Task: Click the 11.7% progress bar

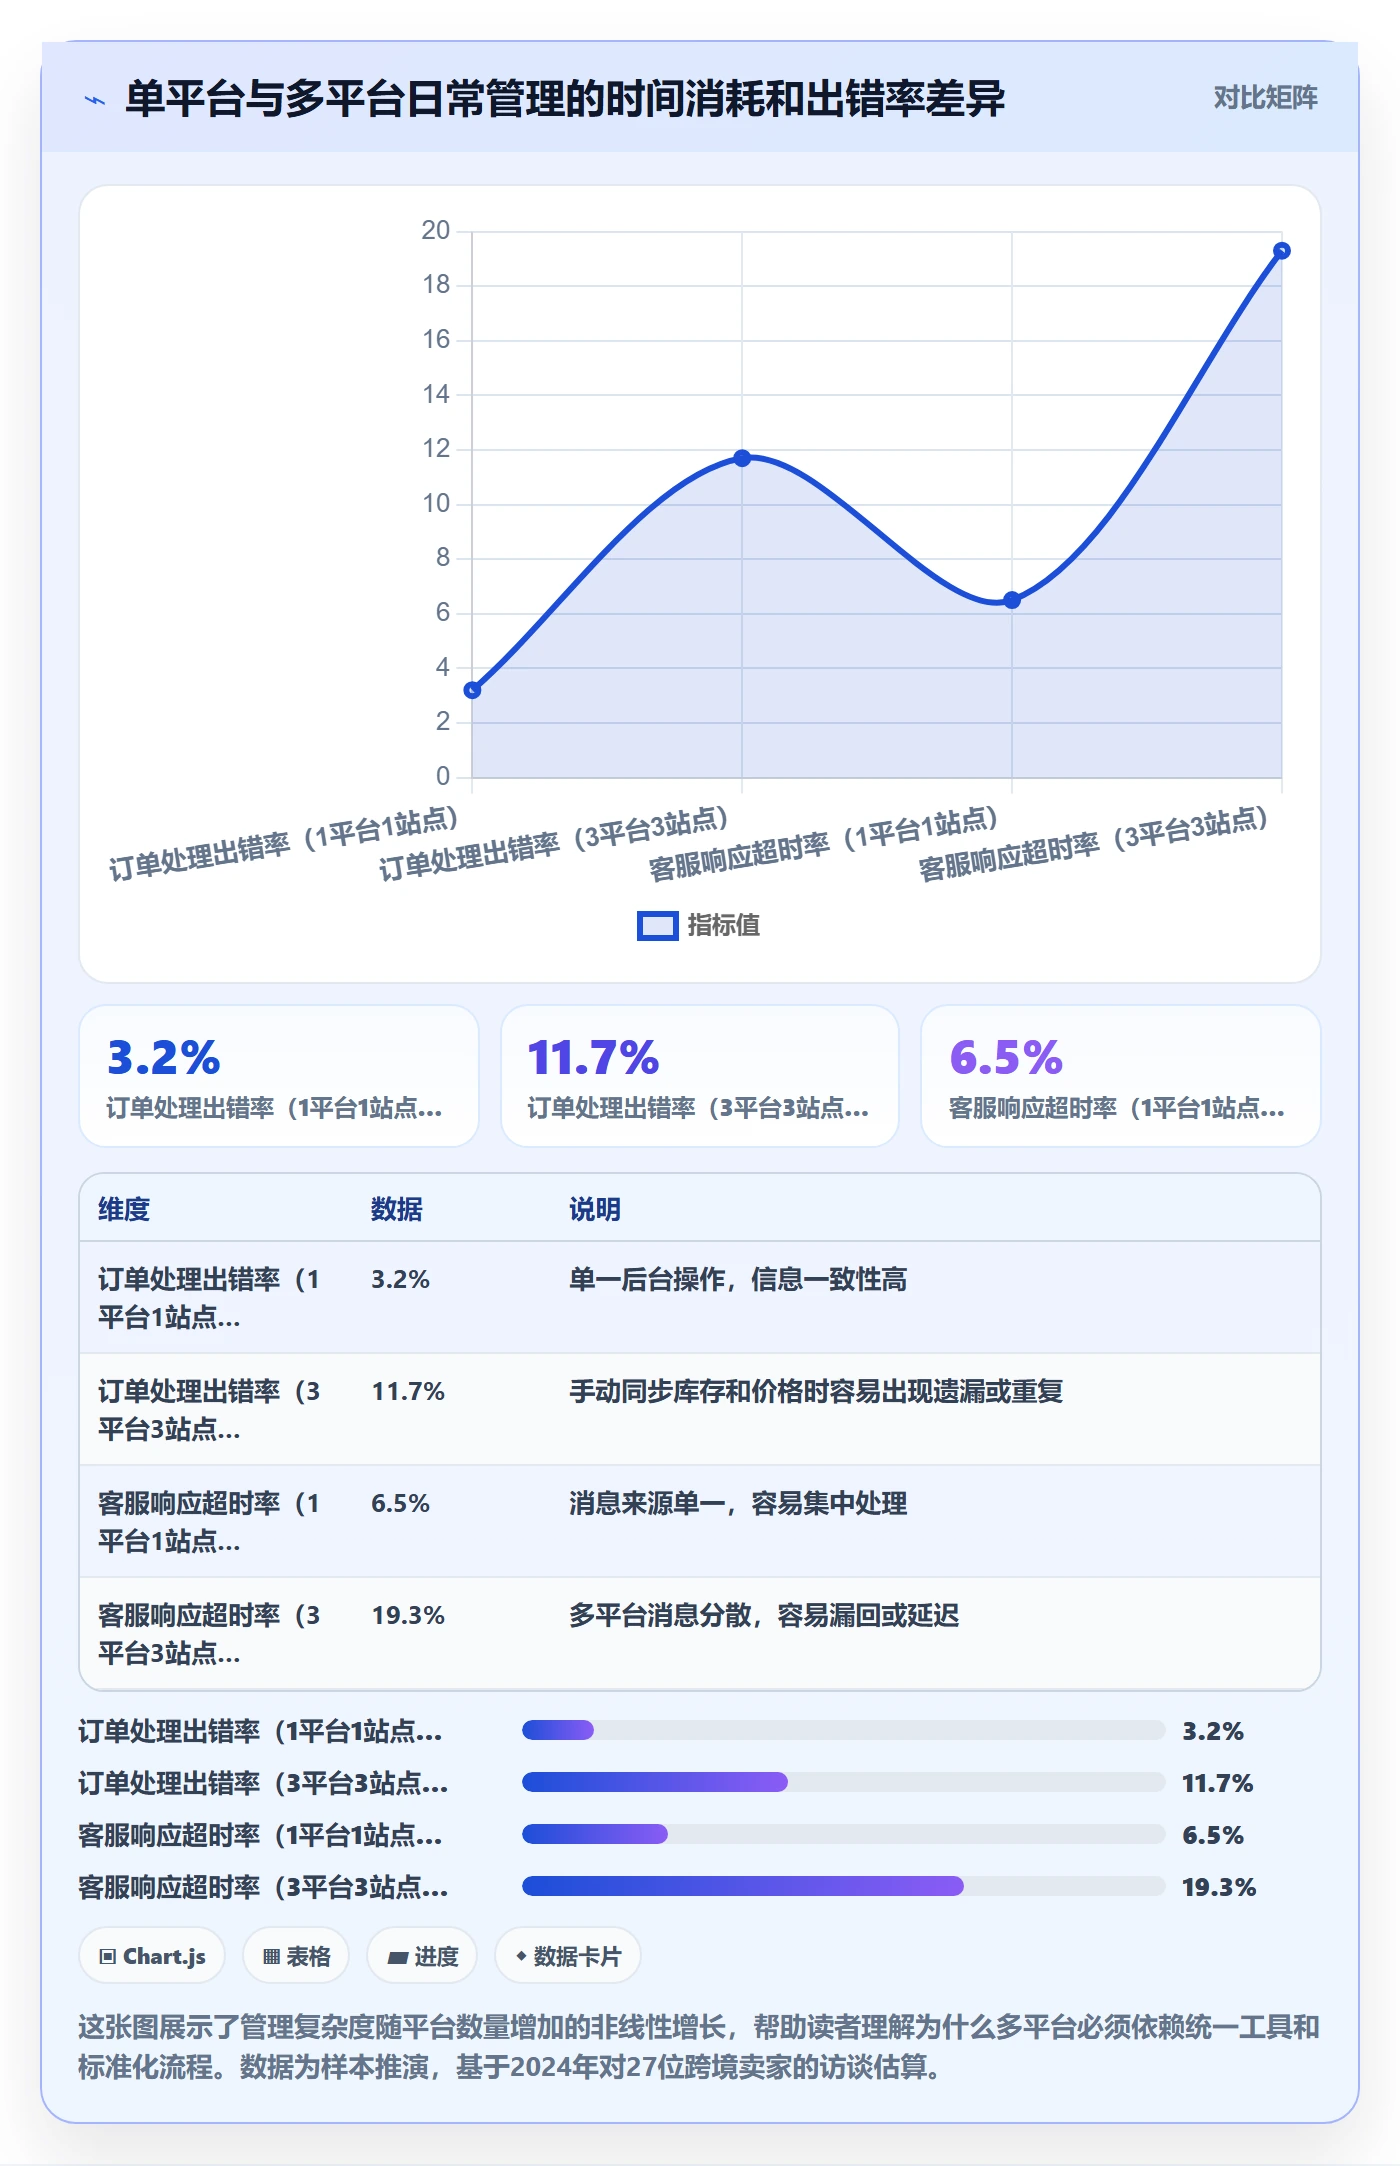Action: (843, 1782)
